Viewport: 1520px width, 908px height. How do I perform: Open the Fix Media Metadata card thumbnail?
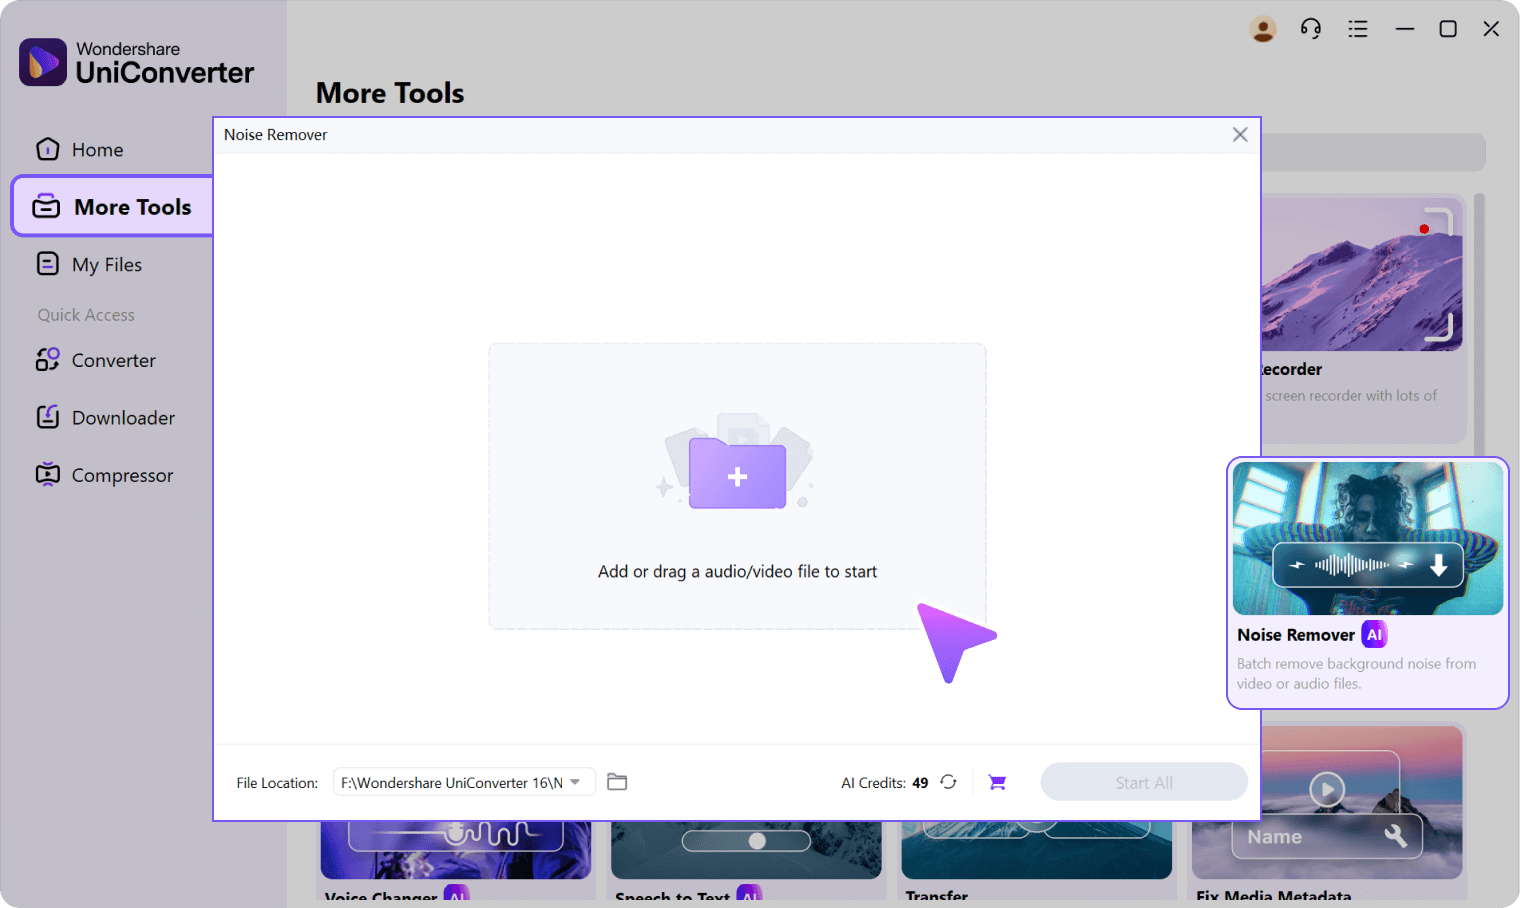[x=1327, y=802]
